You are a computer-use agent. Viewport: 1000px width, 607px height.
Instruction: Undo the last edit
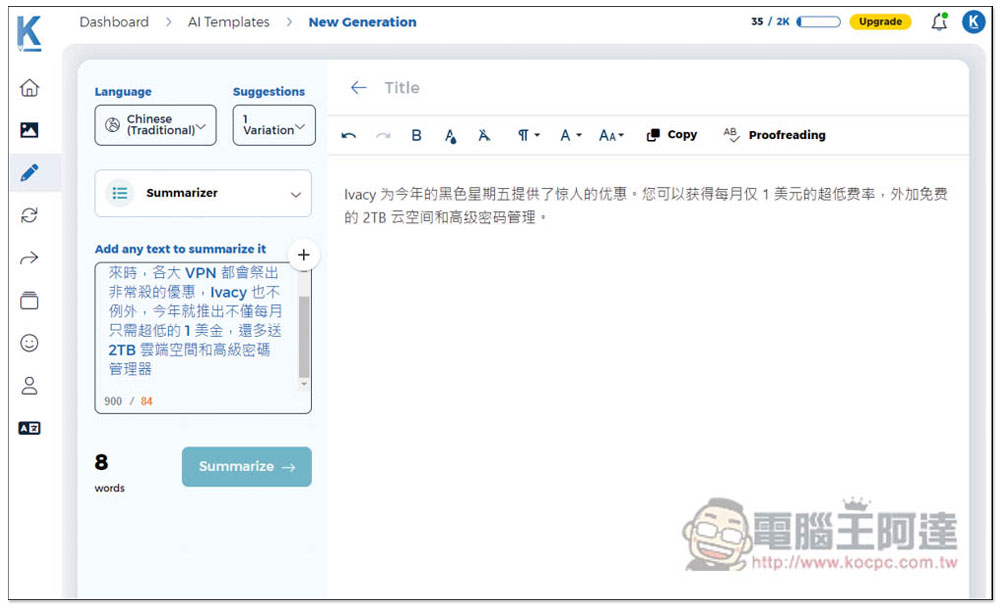tap(348, 135)
